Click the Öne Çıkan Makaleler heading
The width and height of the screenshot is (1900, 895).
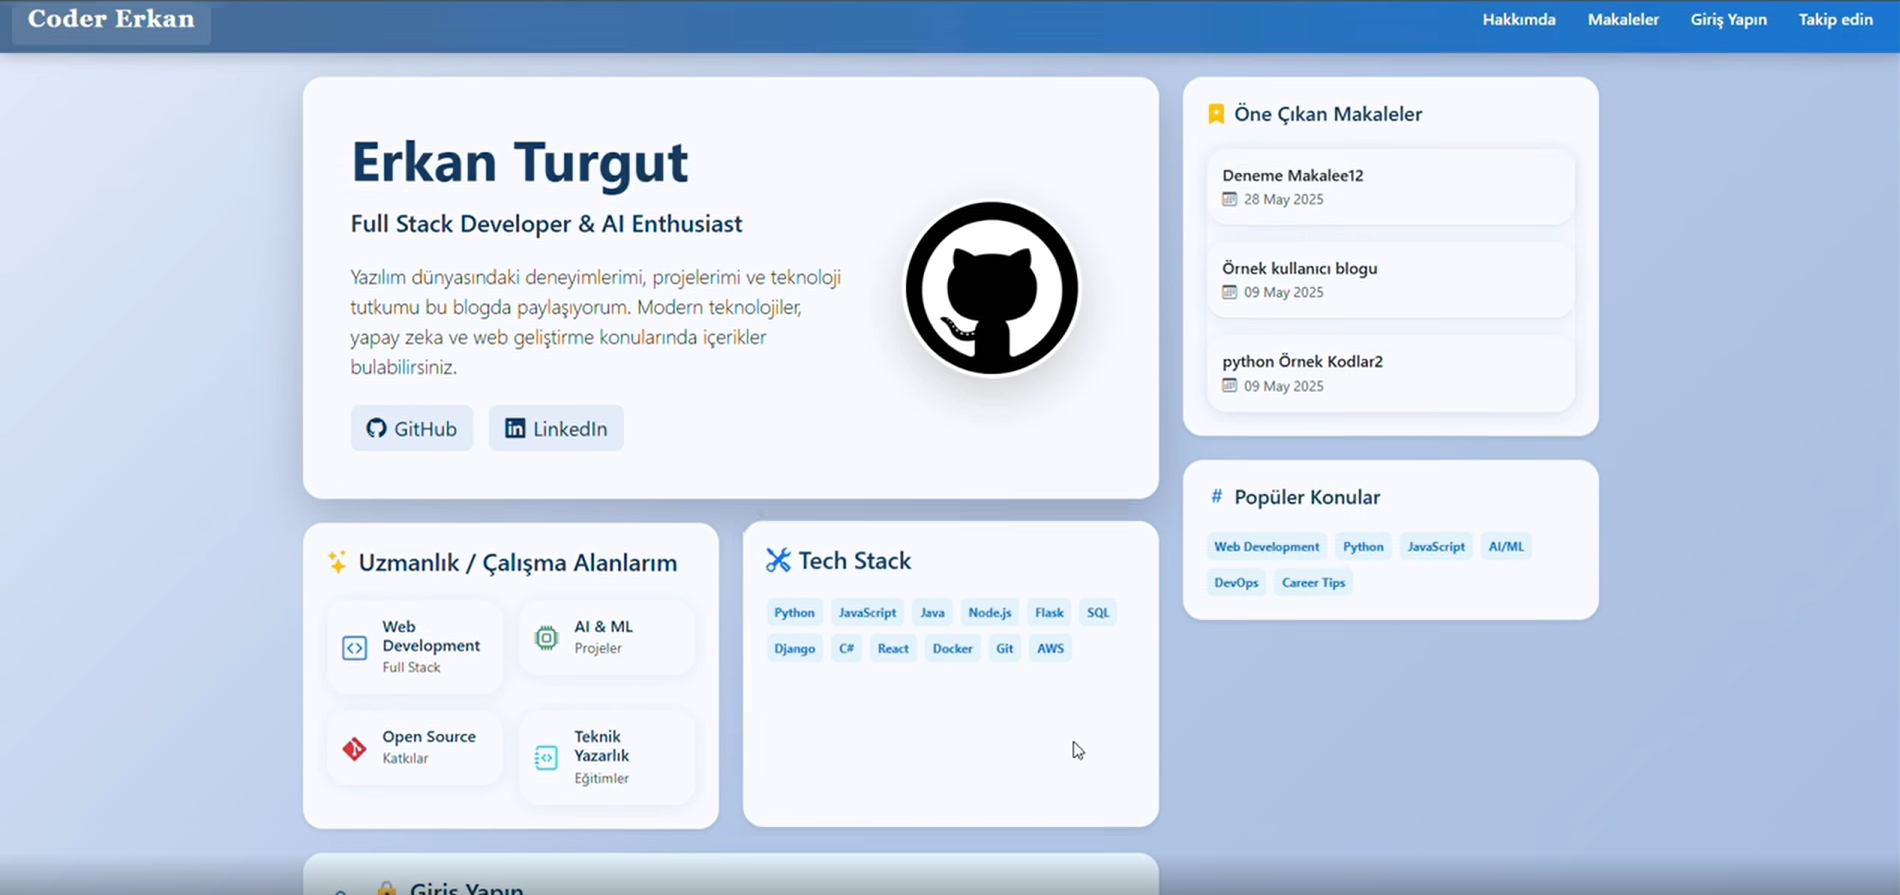coord(1327,114)
